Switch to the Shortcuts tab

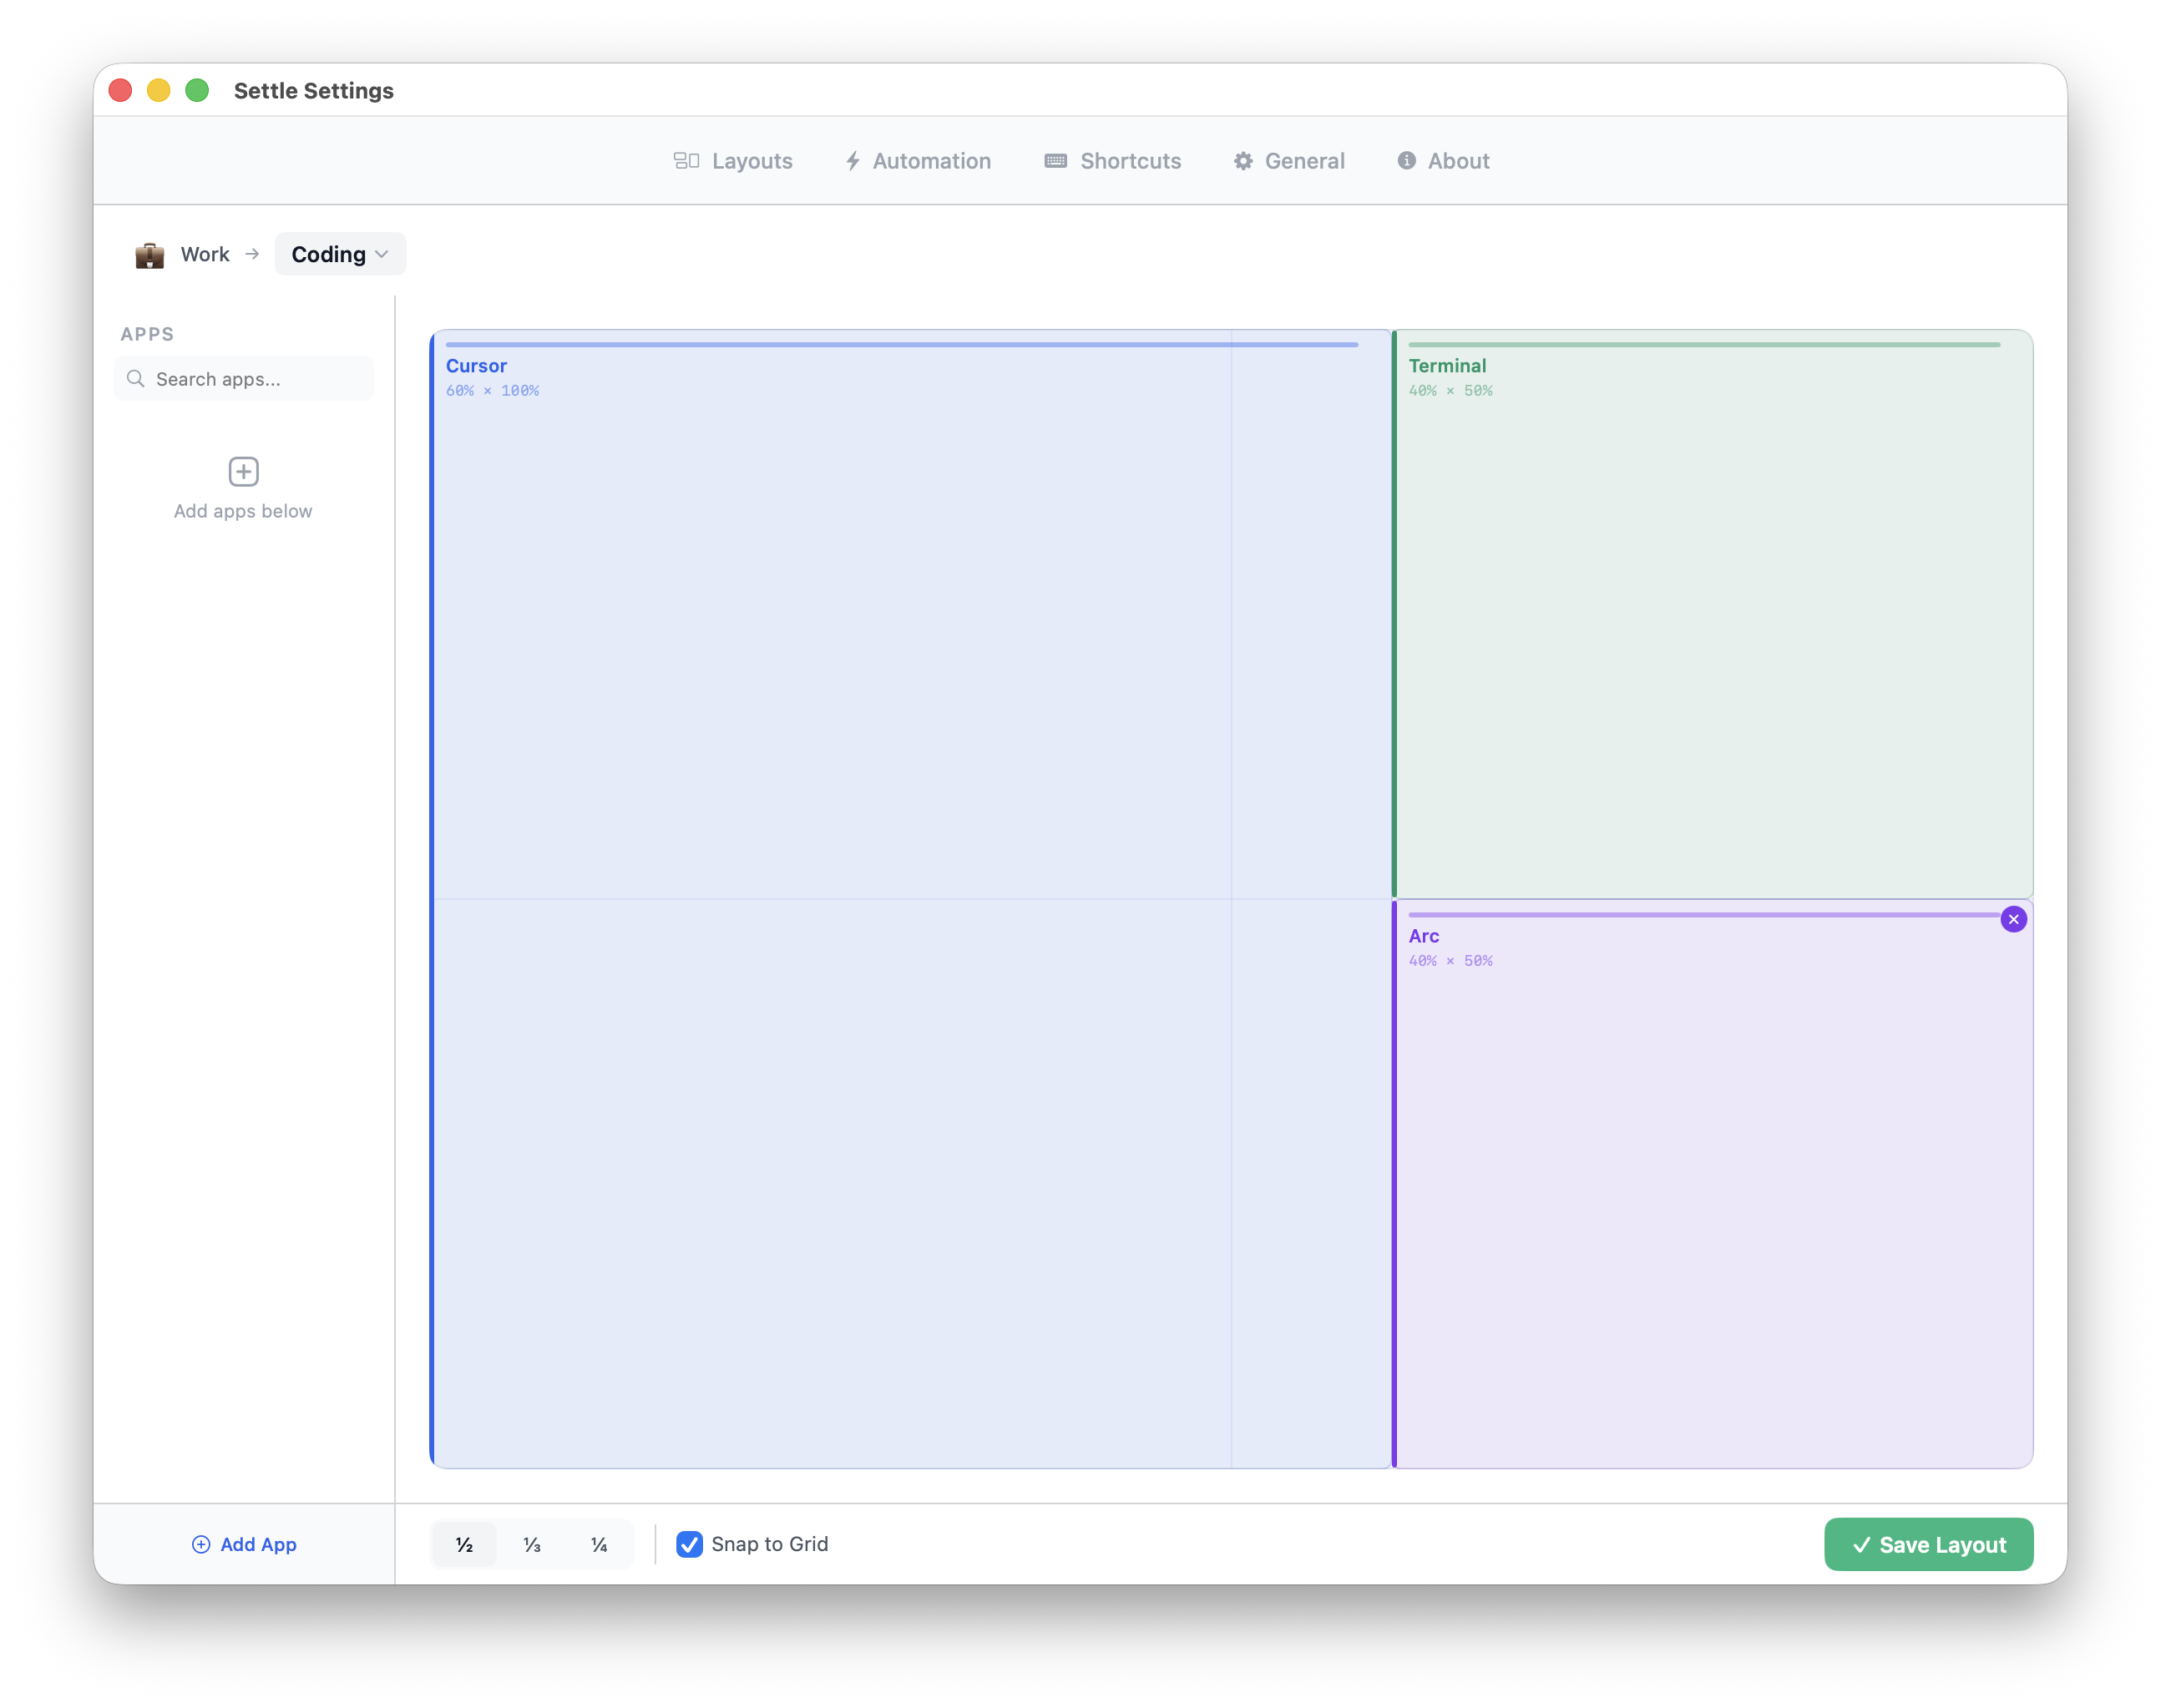[x=1113, y=161]
